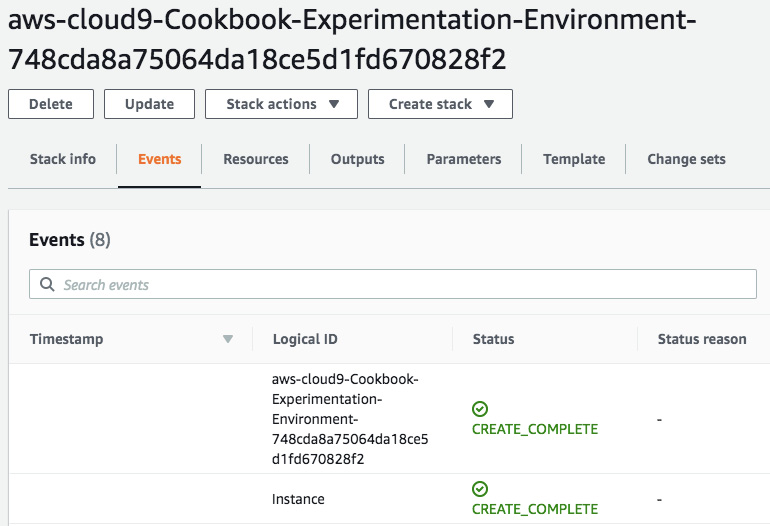Click the green check icon for Instance row
The height and width of the screenshot is (526, 770).
click(x=480, y=489)
